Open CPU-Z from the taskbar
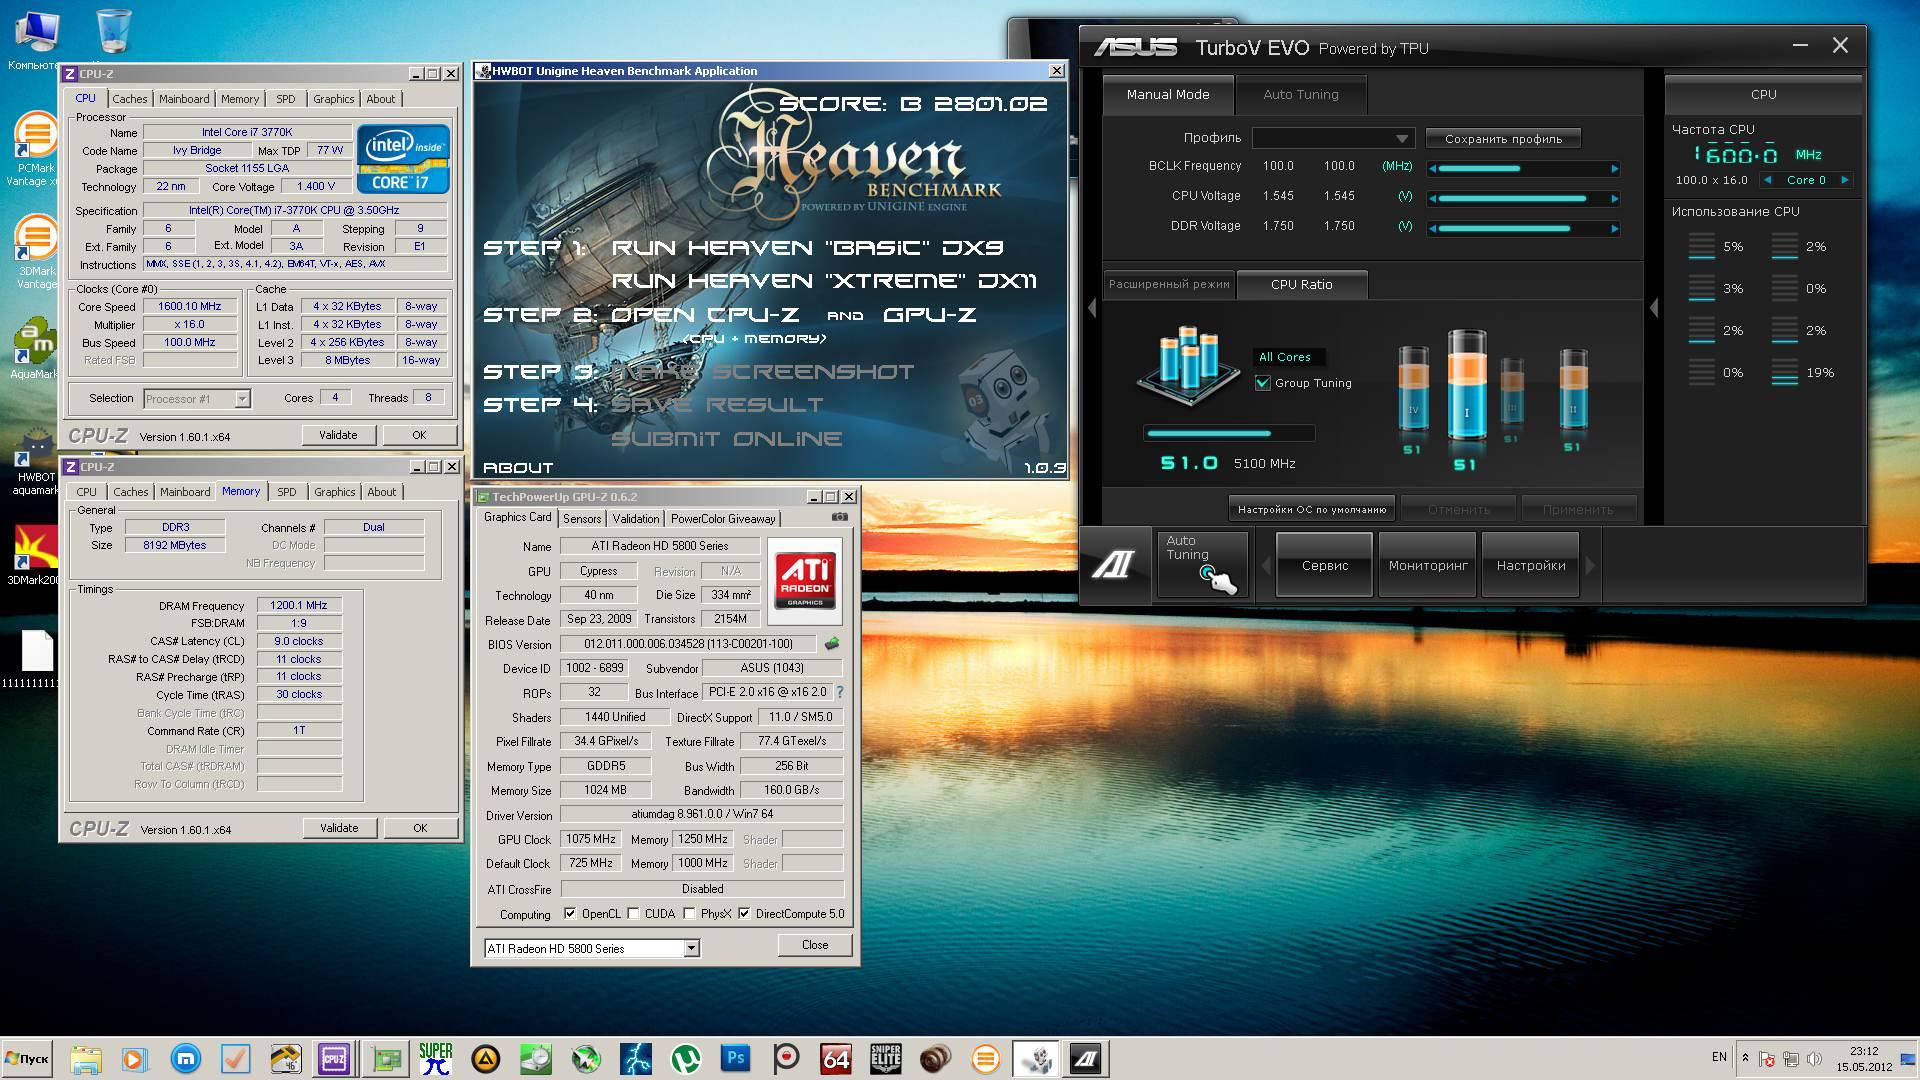 point(334,1059)
